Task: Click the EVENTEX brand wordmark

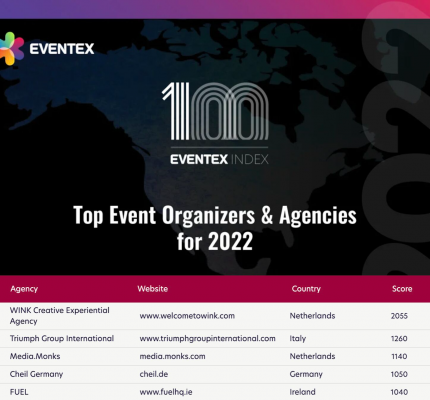Action: pos(62,49)
